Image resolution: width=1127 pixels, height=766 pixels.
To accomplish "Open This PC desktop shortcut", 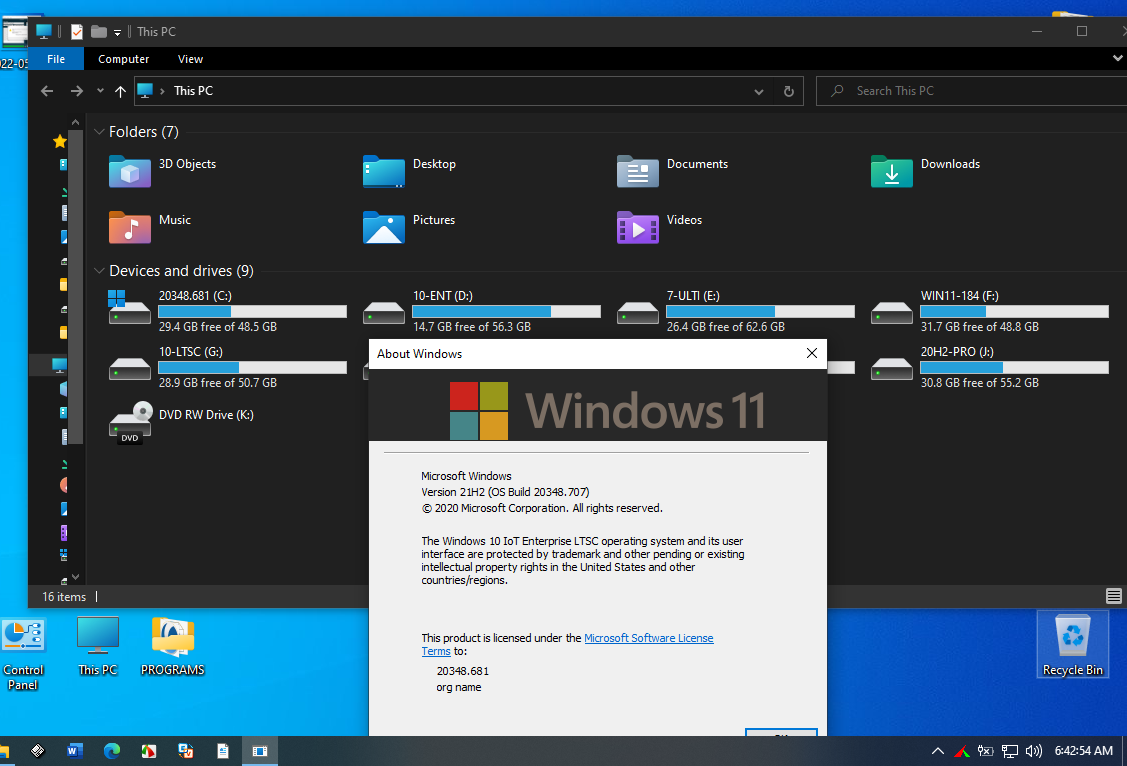I will [98, 647].
